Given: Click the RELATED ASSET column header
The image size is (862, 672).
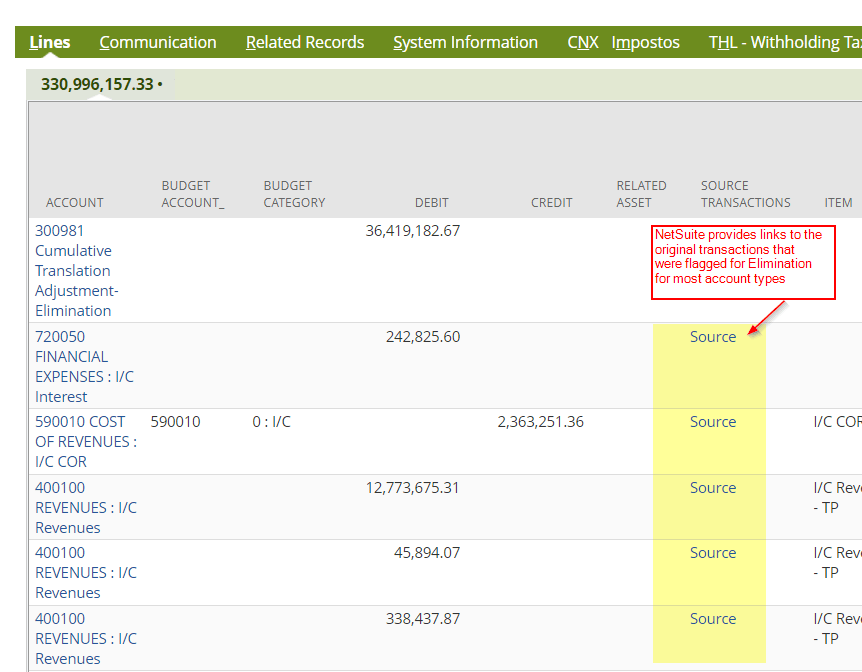Looking at the screenshot, I should (x=641, y=194).
